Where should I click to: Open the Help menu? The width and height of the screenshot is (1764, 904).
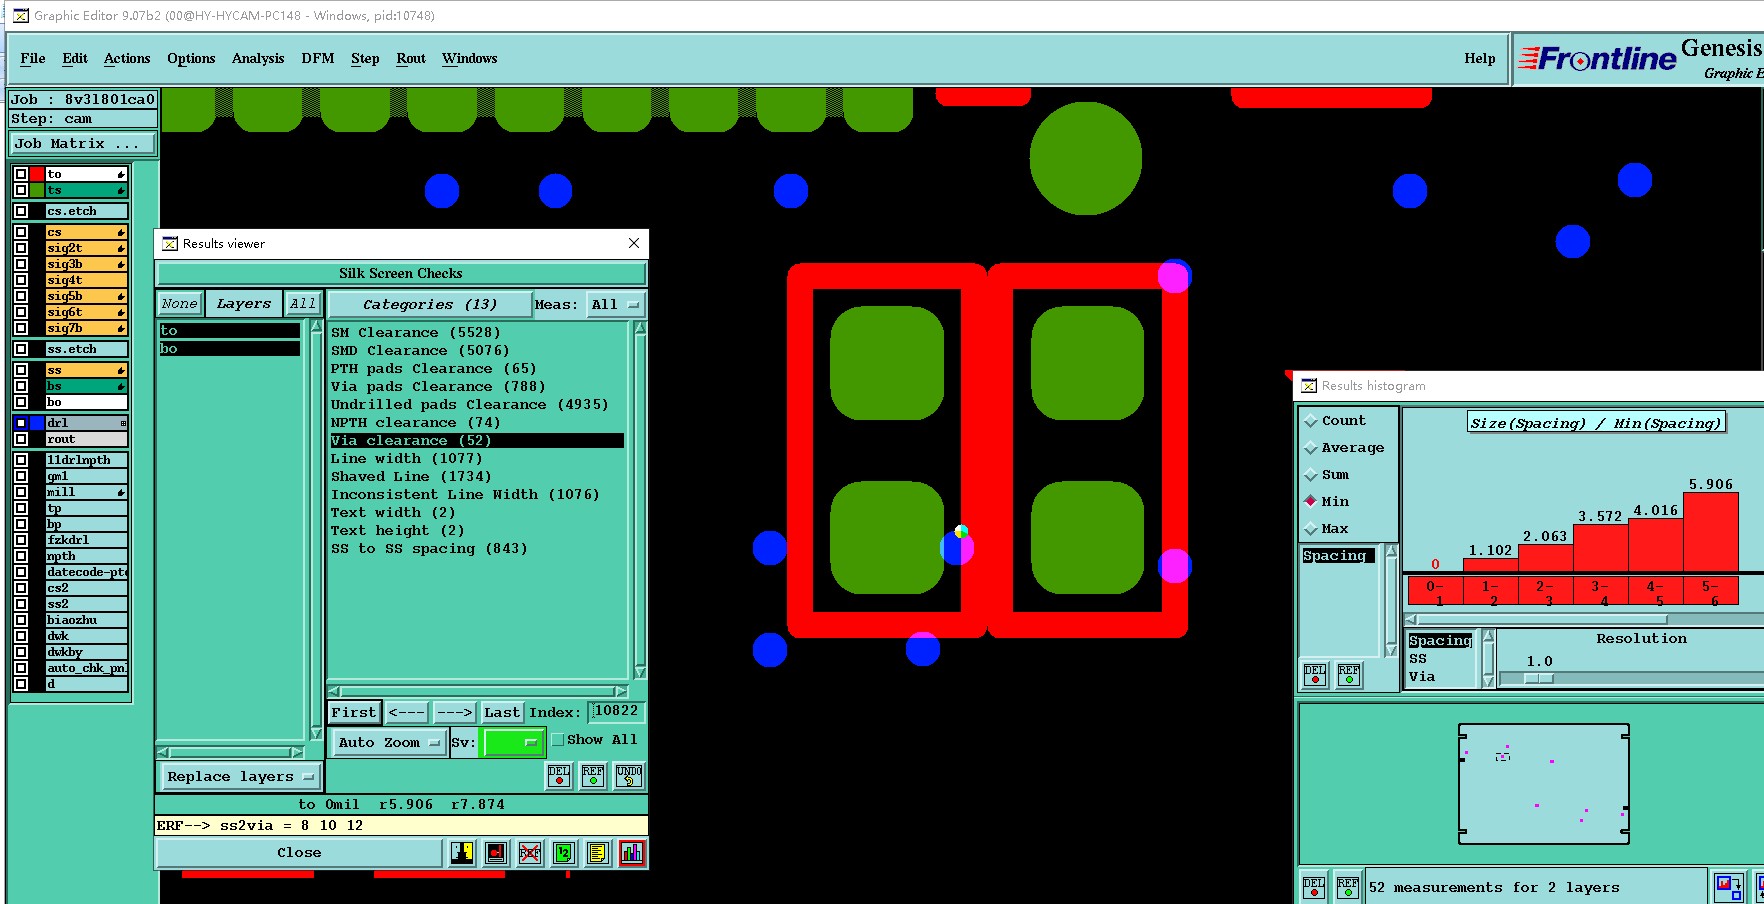1480,59
